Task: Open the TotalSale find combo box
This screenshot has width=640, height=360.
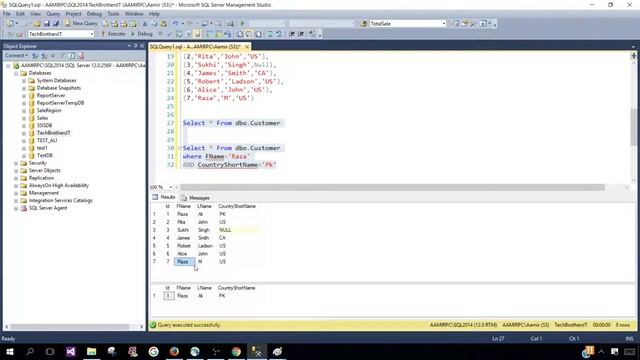Action: 444,24
